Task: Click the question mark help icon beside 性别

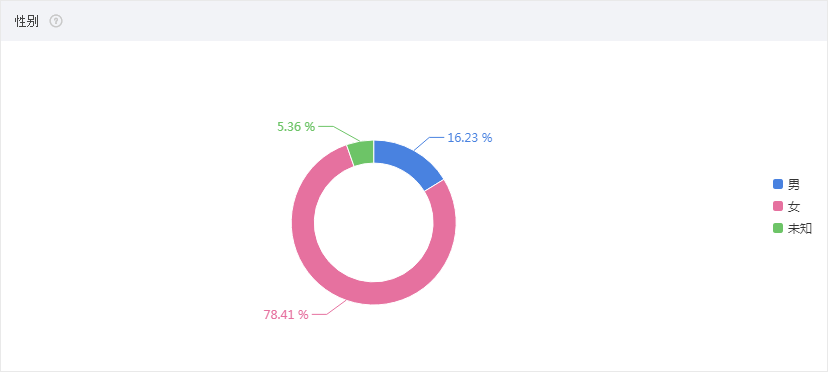Action: click(x=56, y=22)
